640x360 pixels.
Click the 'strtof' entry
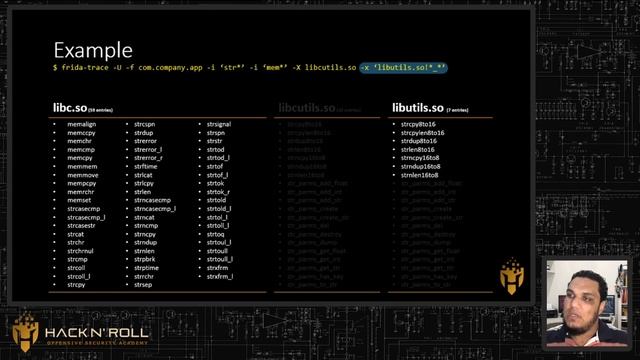coord(215,167)
